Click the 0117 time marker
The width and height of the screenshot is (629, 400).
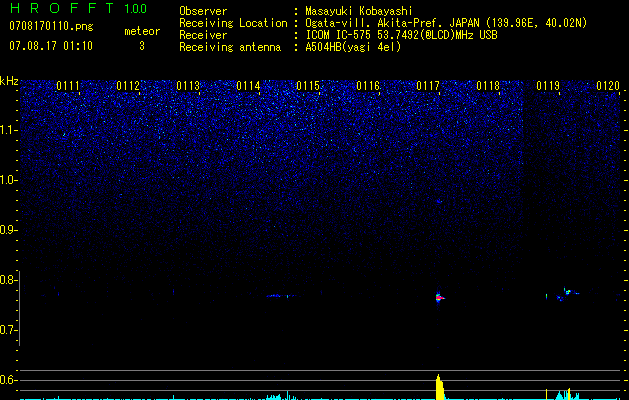point(428,86)
